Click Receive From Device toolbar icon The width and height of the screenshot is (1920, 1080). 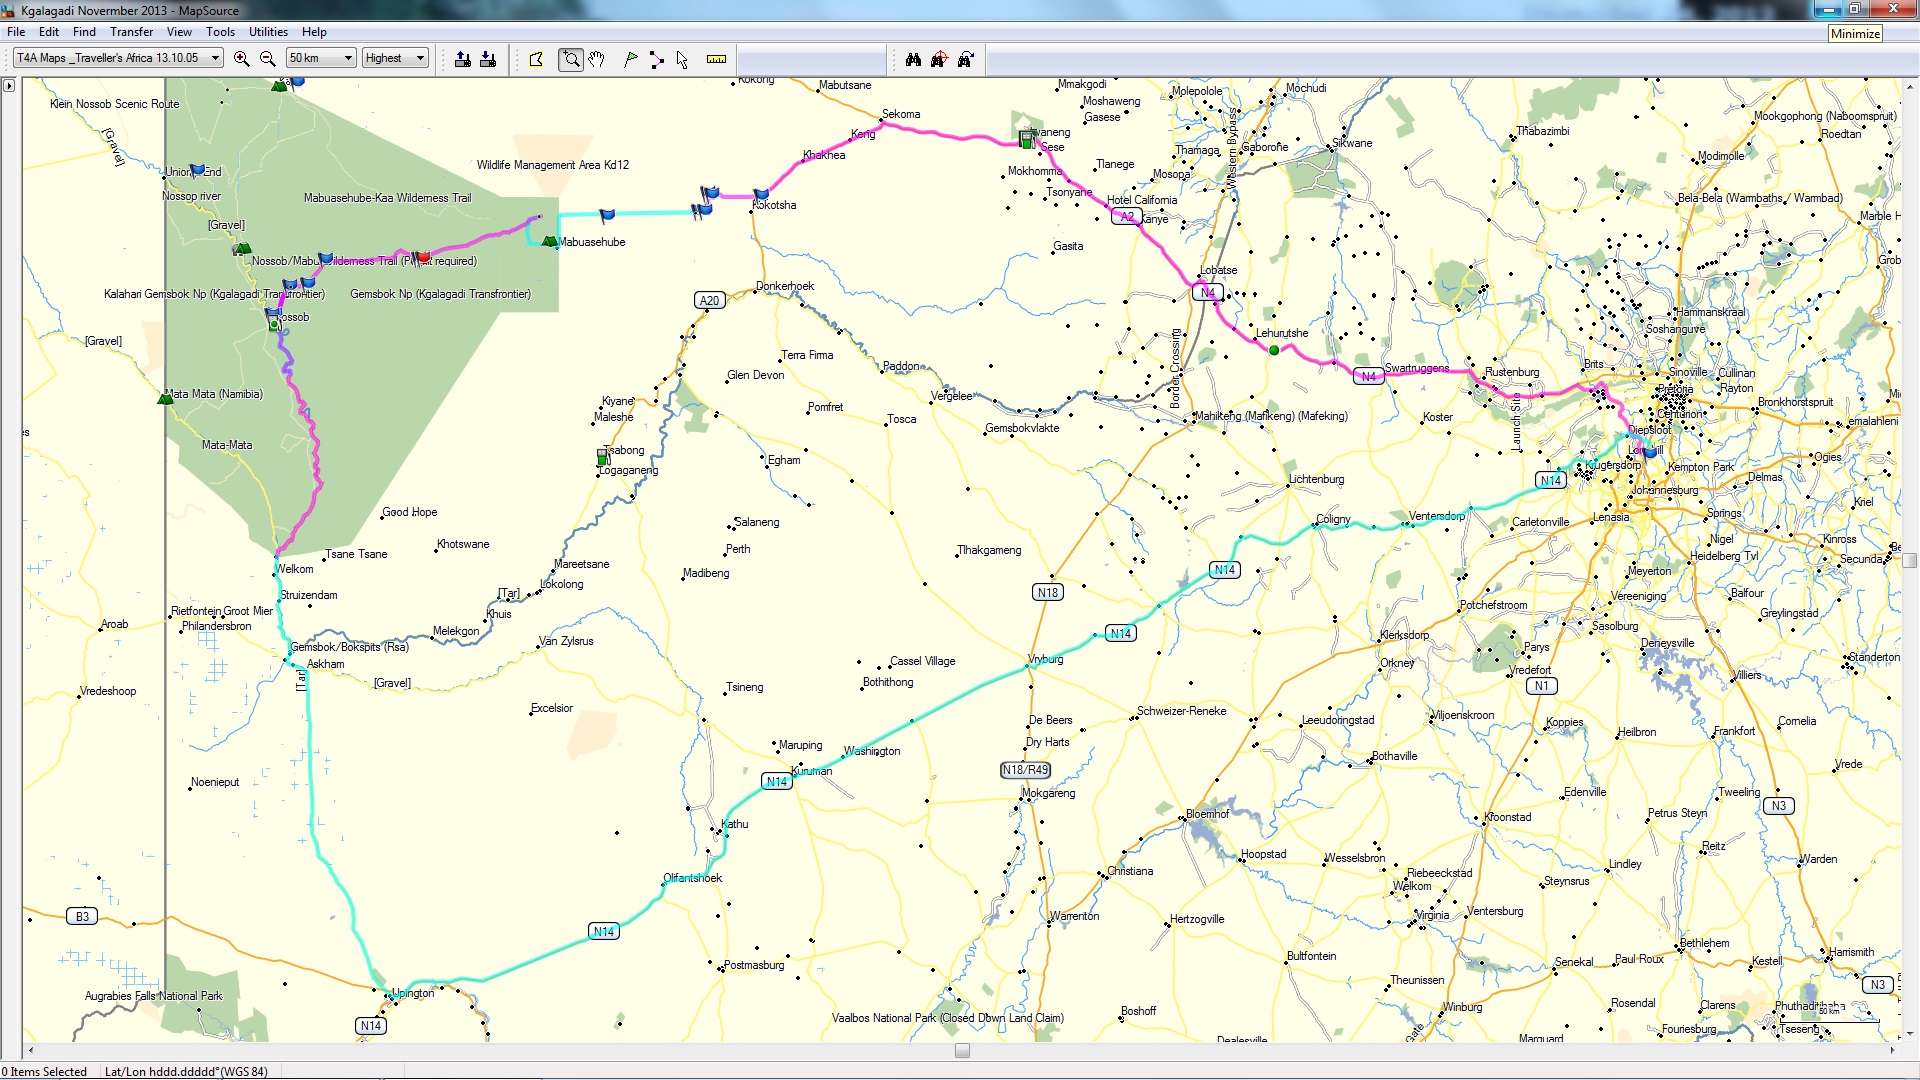pyautogui.click(x=488, y=59)
